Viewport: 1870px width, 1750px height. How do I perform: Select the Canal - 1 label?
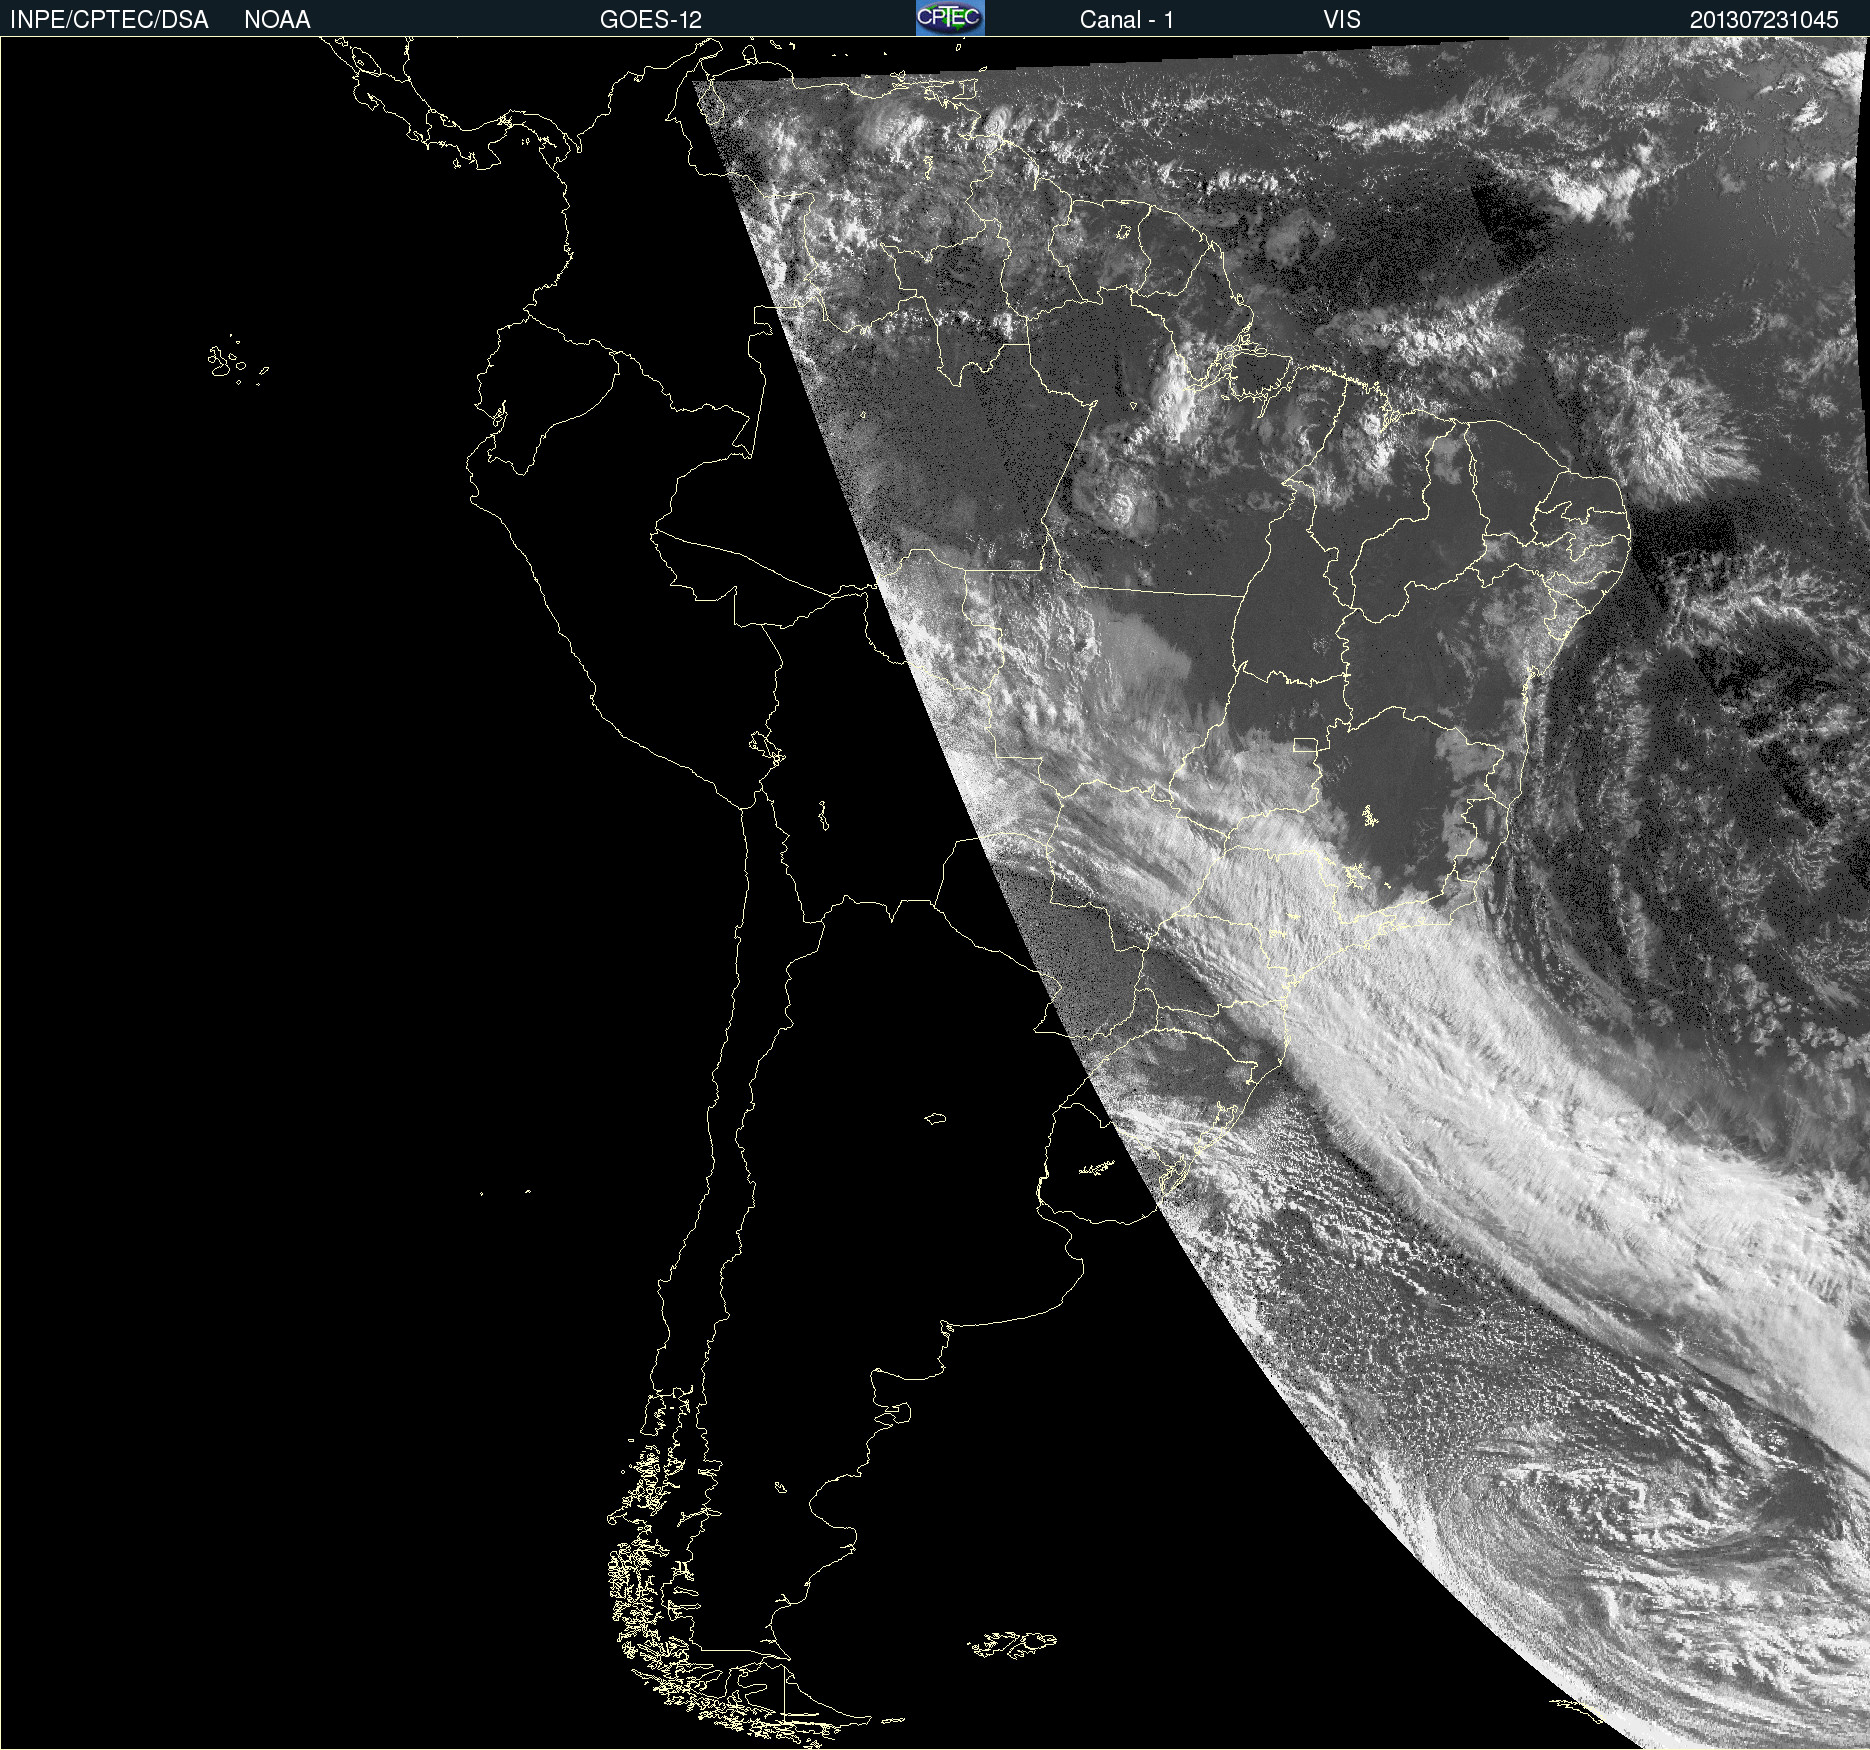click(x=1126, y=20)
